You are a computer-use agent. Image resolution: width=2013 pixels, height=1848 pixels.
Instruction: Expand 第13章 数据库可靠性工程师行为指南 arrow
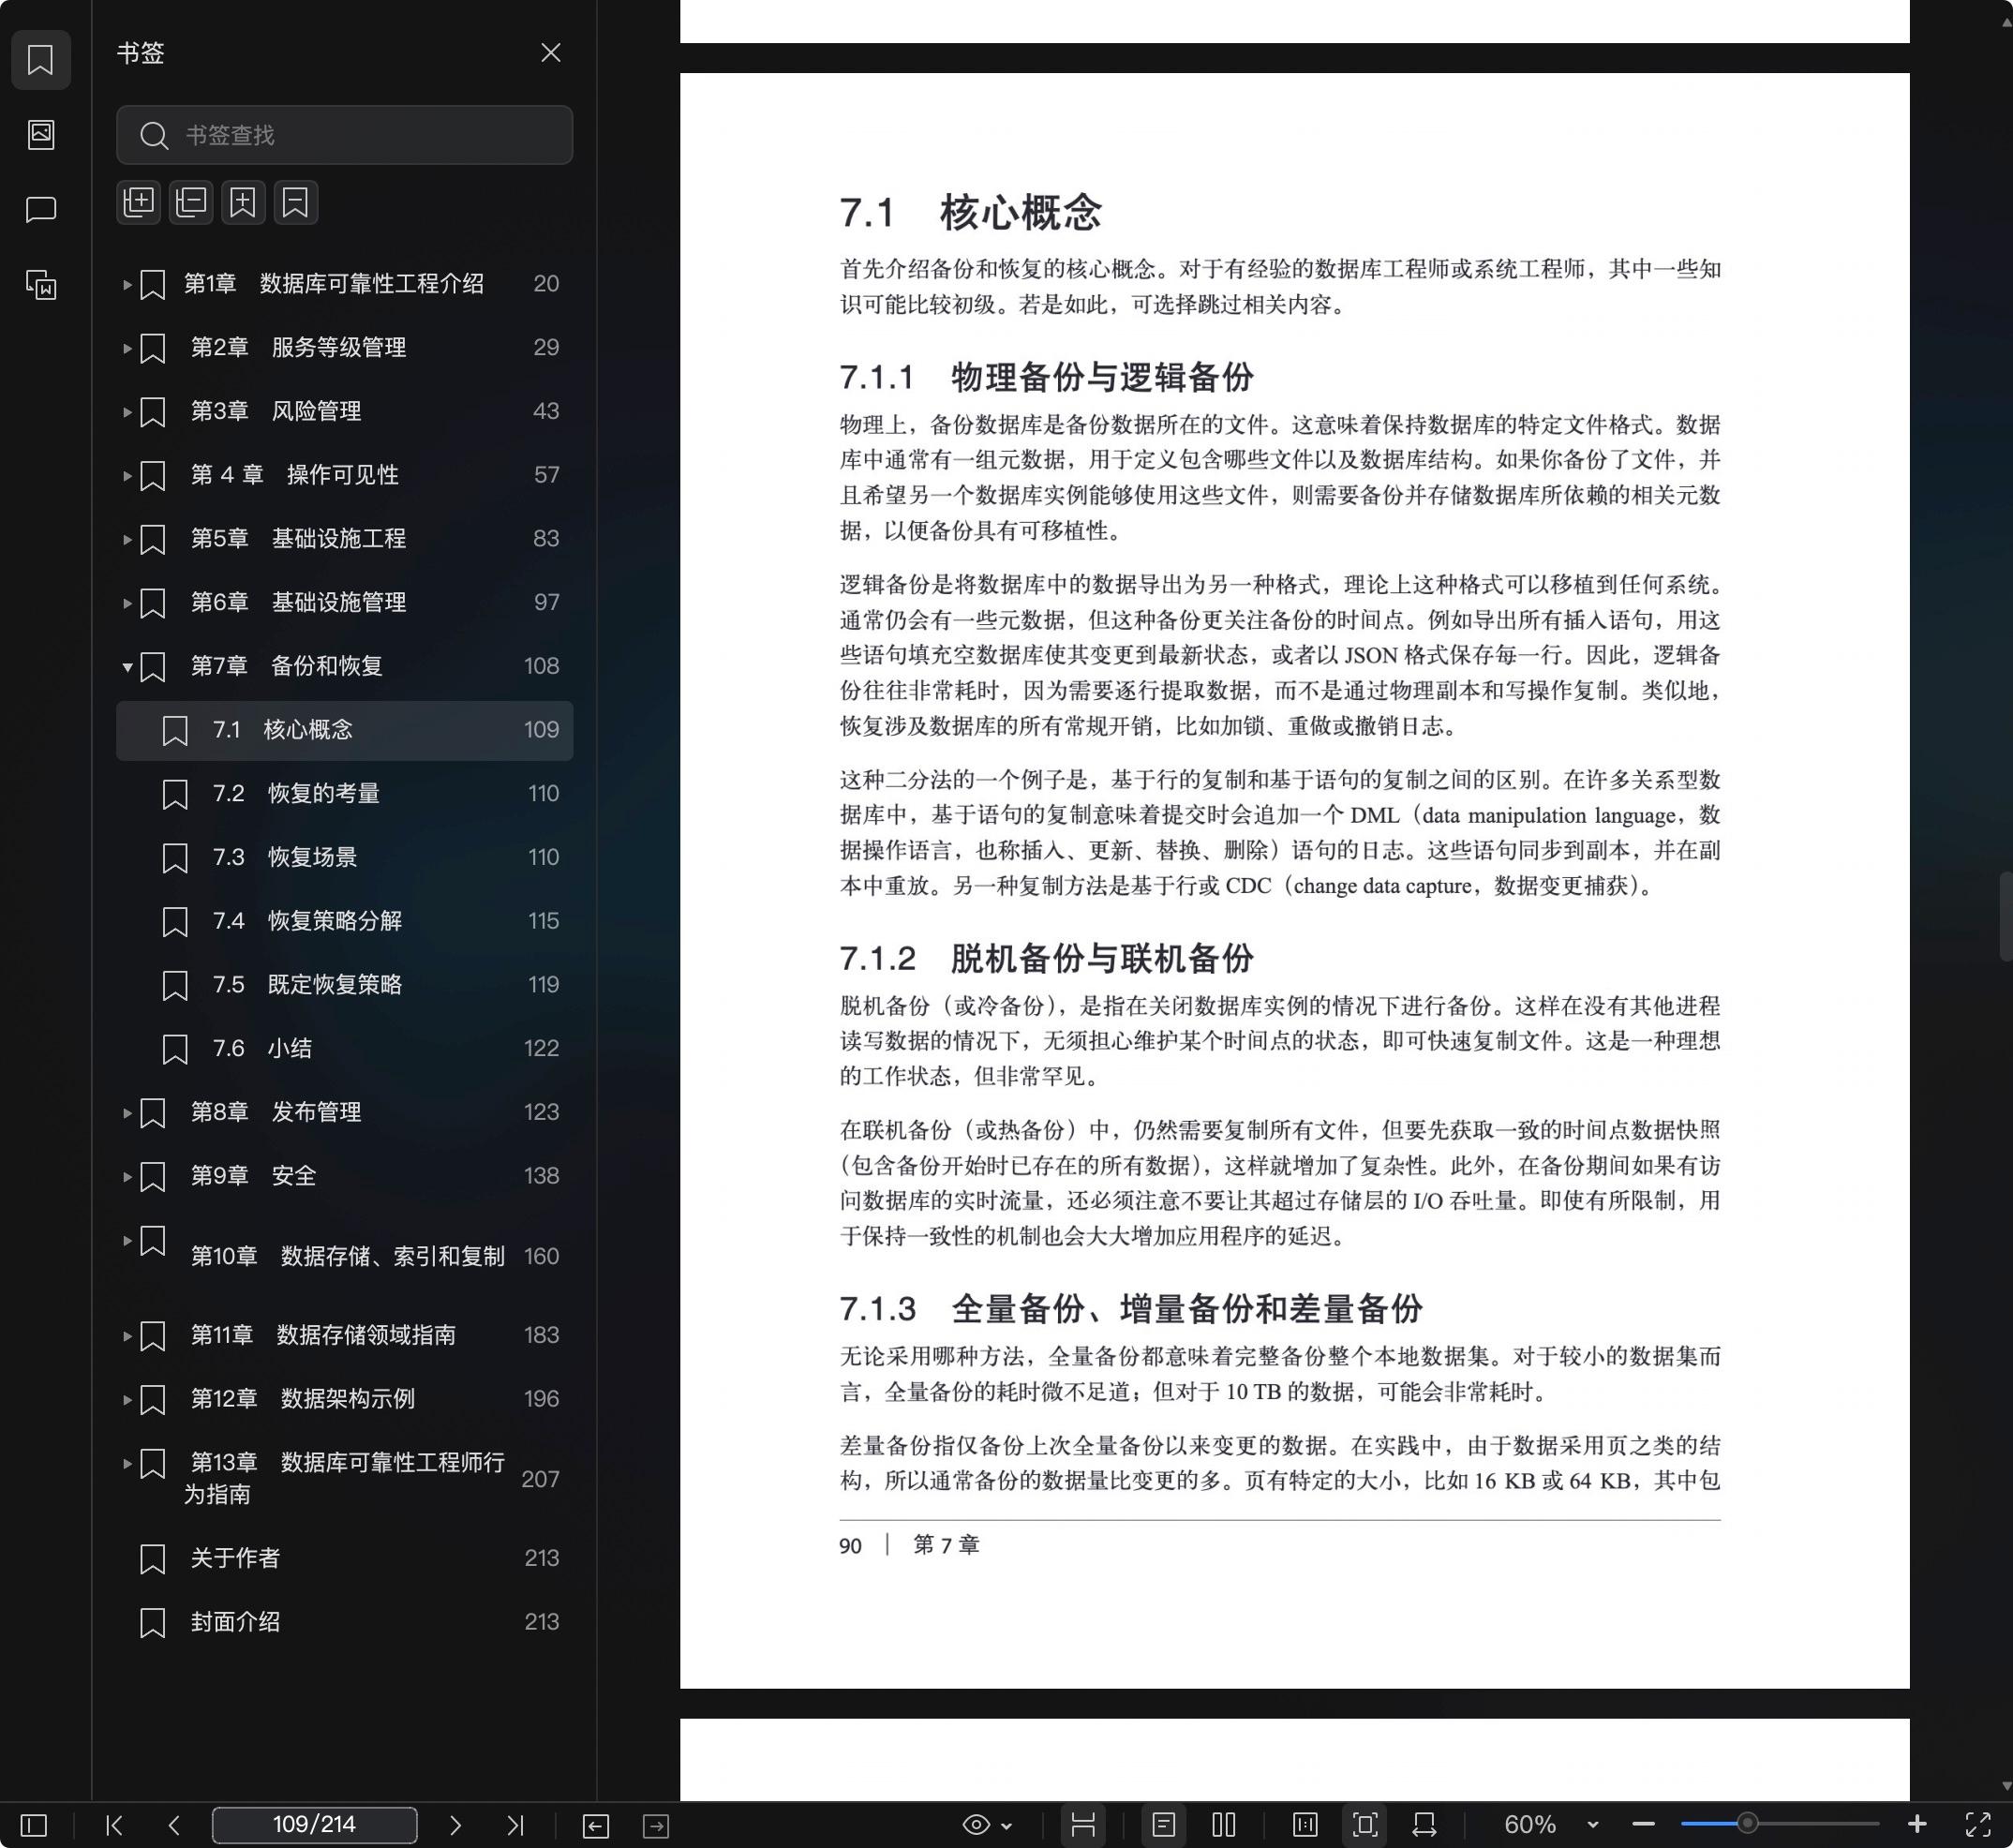click(127, 1464)
